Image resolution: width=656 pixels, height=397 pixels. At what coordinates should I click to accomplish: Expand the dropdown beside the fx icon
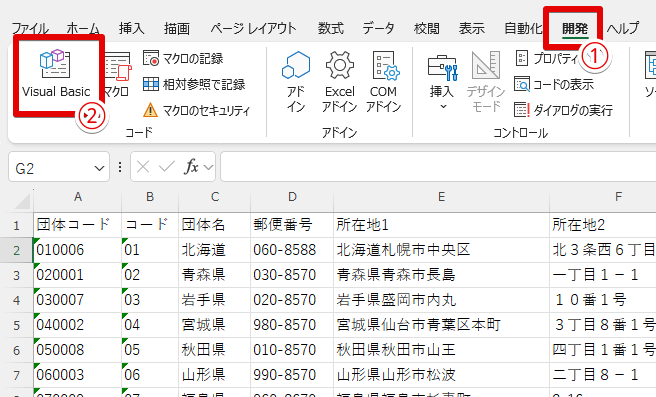click(x=208, y=168)
